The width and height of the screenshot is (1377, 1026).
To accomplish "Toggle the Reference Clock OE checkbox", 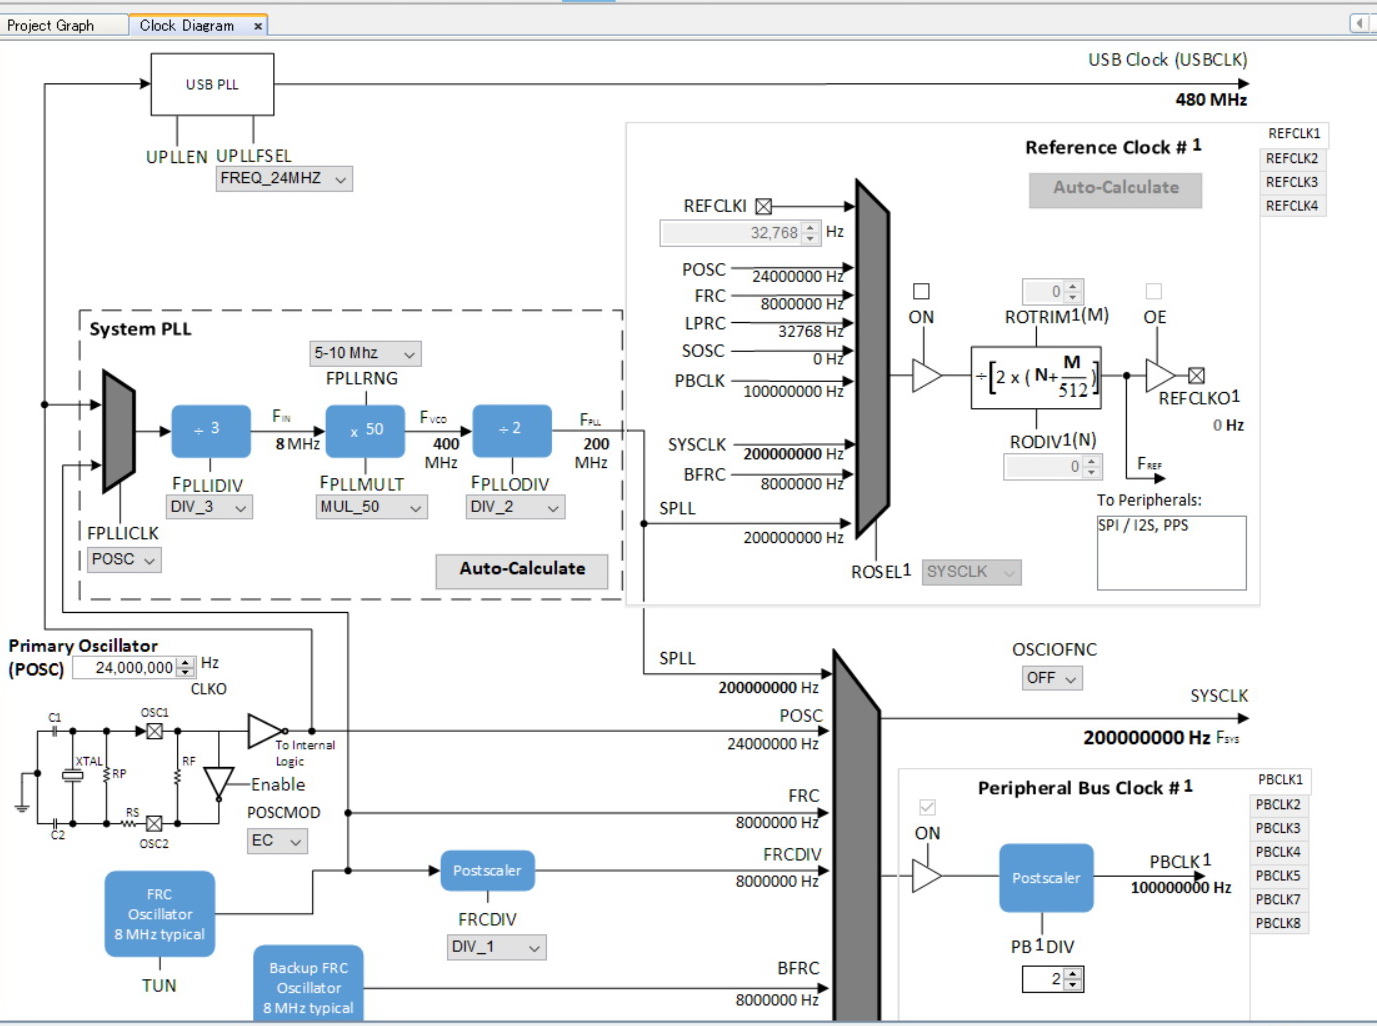I will 1153,291.
